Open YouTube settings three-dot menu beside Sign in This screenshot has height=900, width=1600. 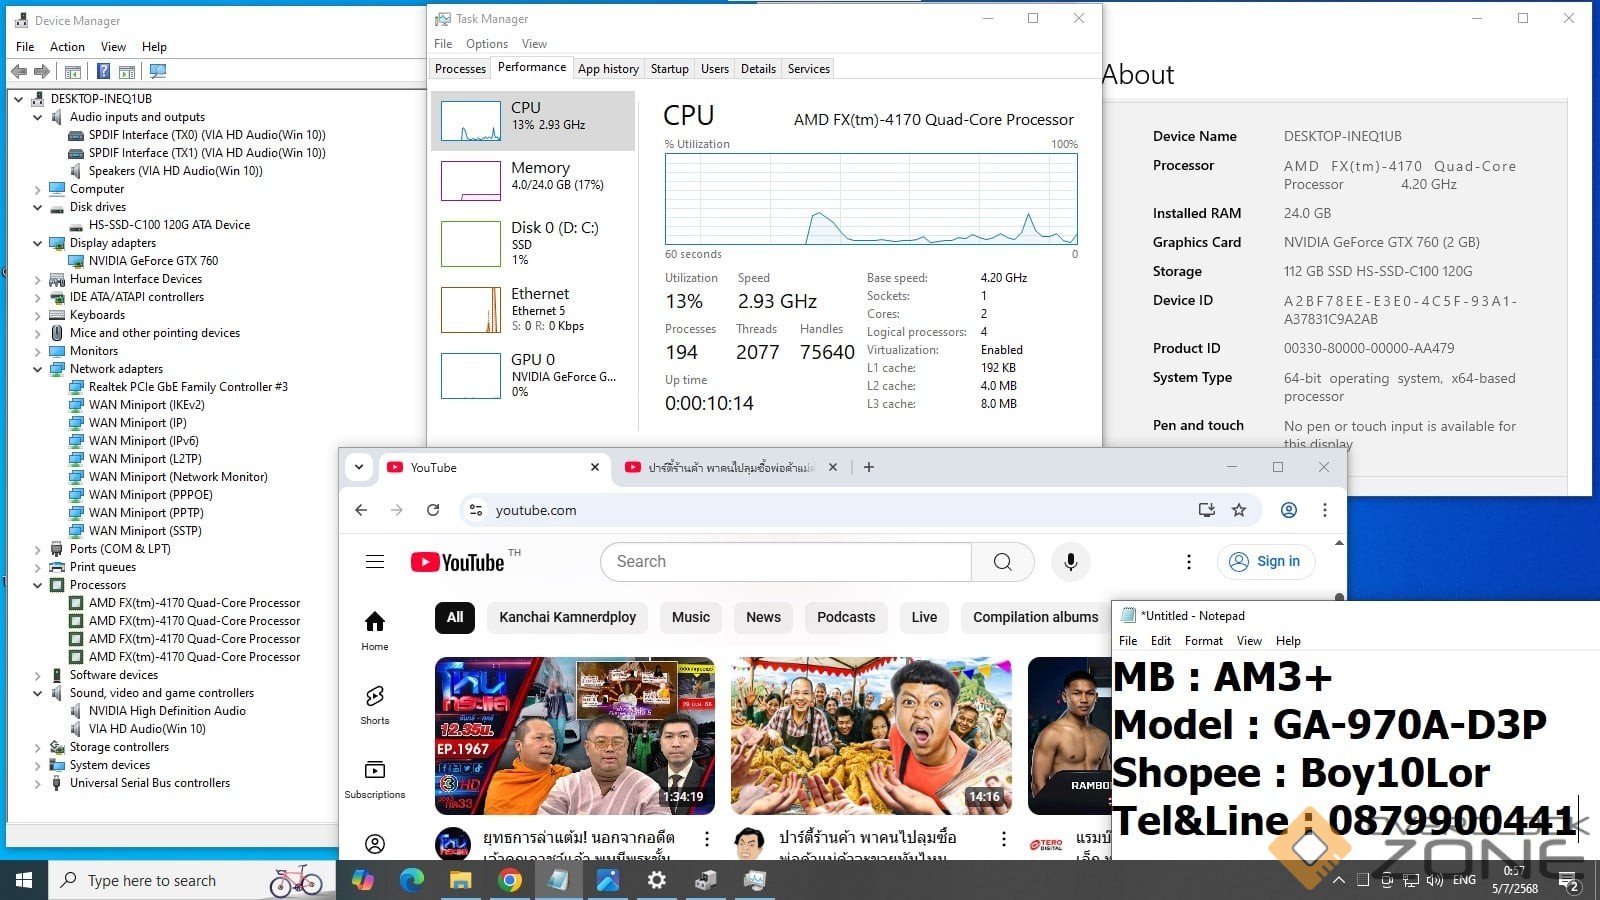pyautogui.click(x=1189, y=562)
